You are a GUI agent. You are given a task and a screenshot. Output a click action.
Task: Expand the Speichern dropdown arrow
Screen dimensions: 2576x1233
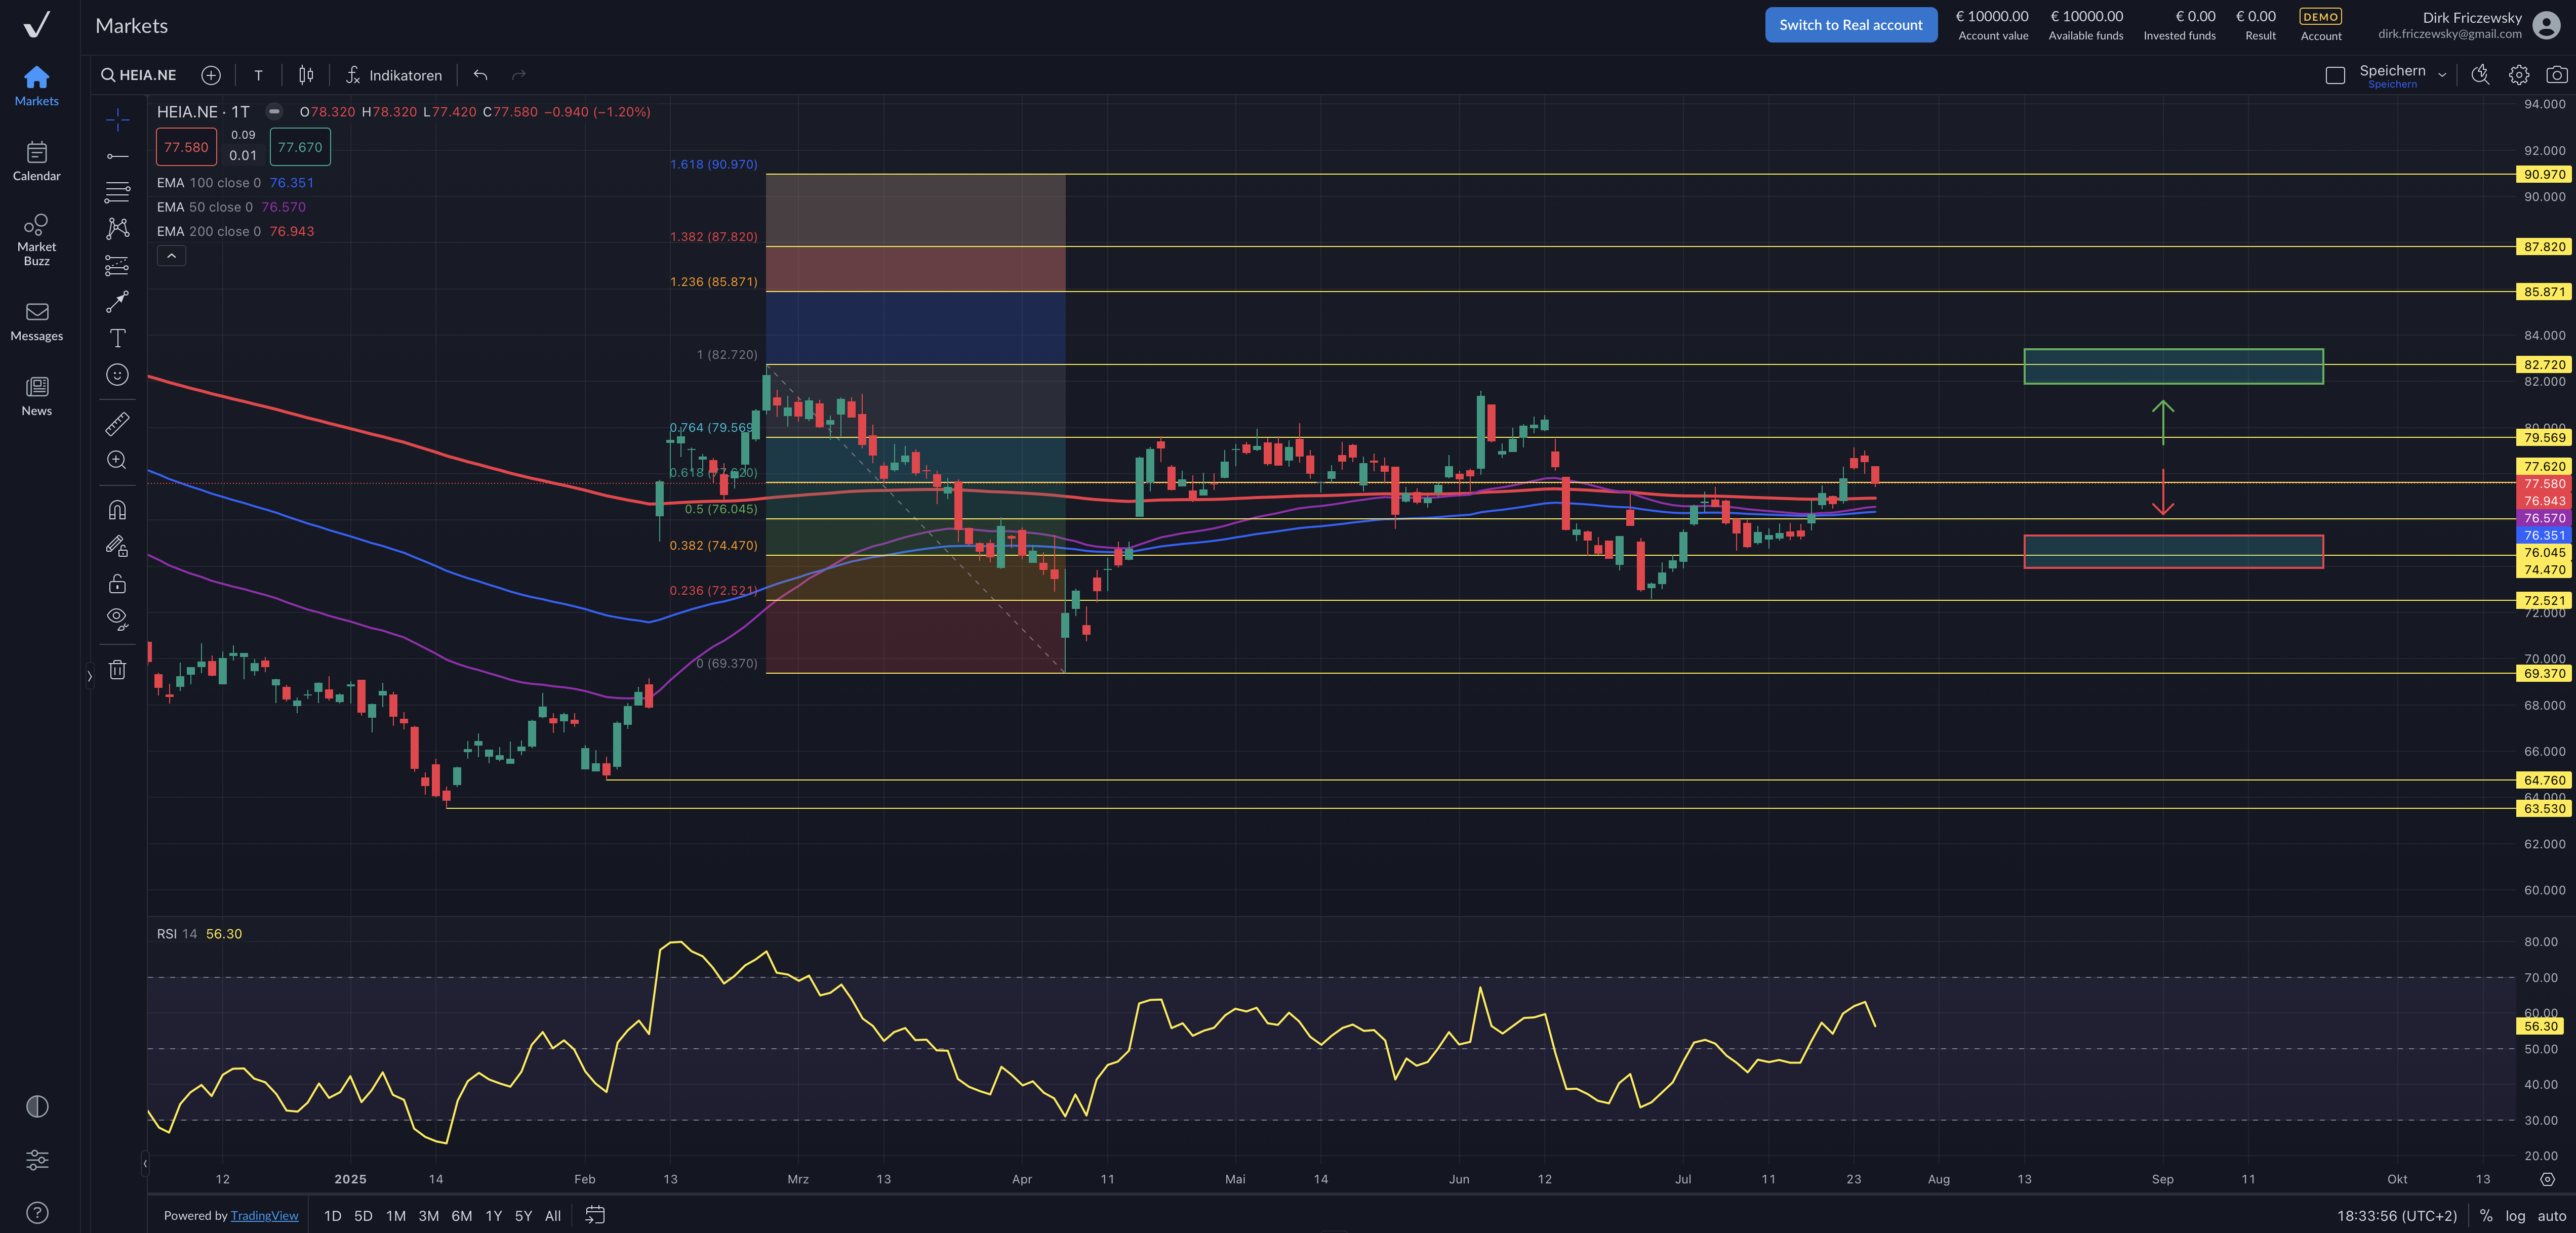click(x=2442, y=75)
